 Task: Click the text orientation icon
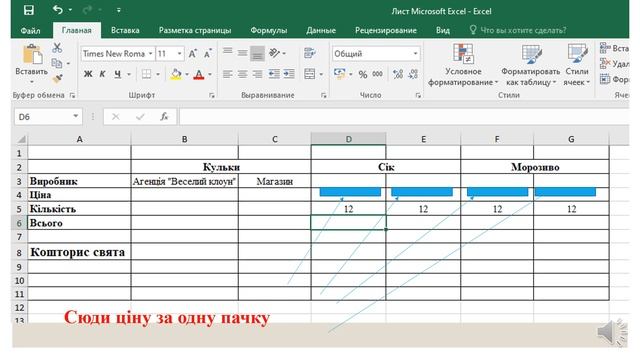(x=275, y=53)
